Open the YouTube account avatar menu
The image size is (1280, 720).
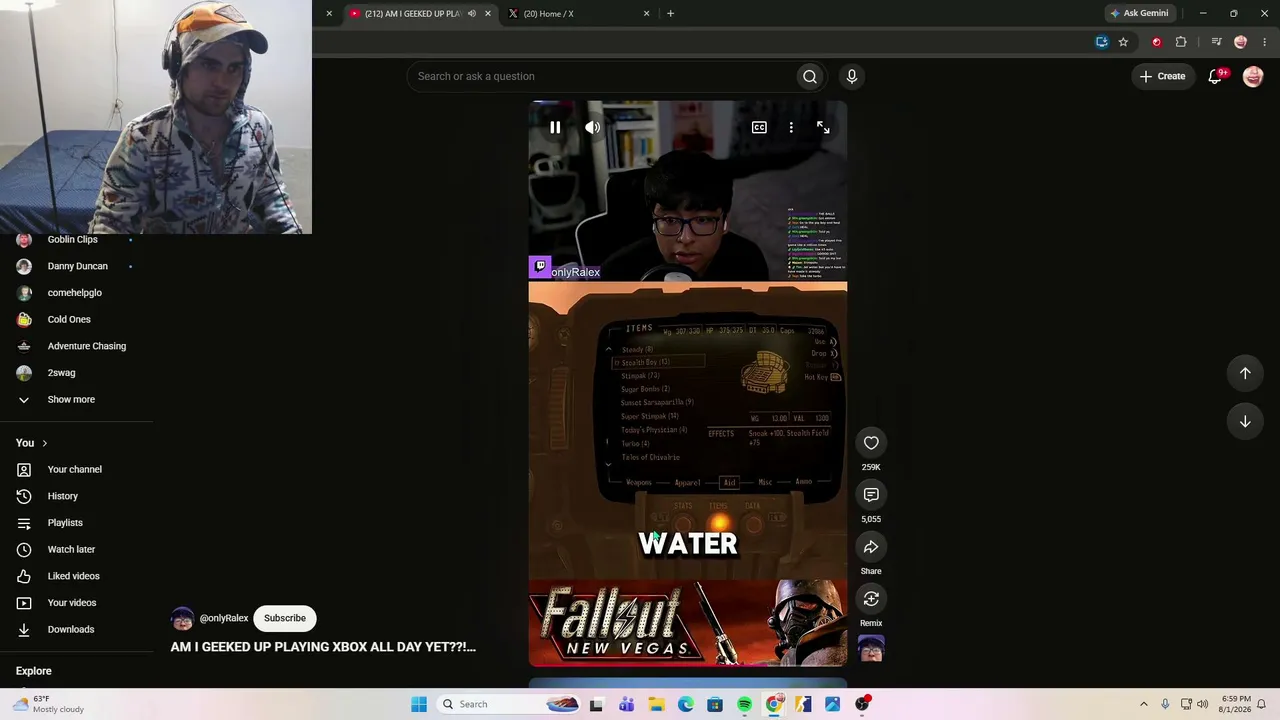point(1253,76)
